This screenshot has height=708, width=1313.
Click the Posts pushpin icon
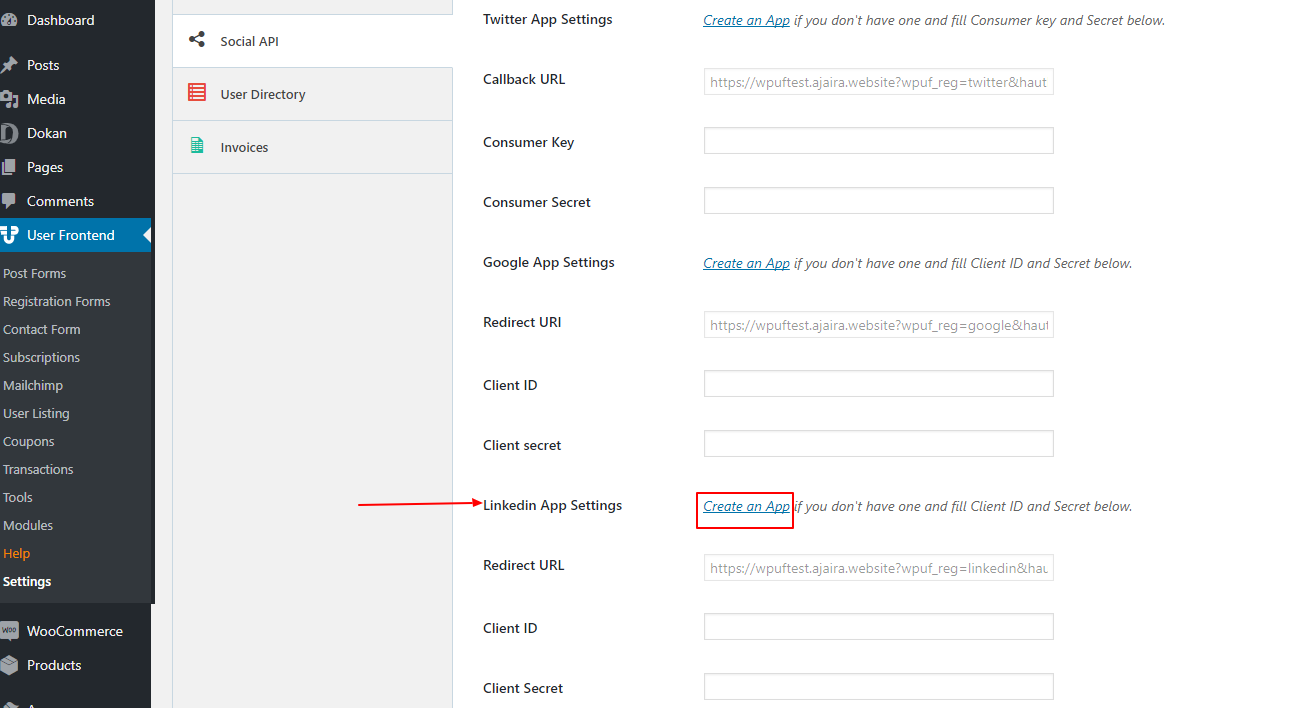coord(9,65)
